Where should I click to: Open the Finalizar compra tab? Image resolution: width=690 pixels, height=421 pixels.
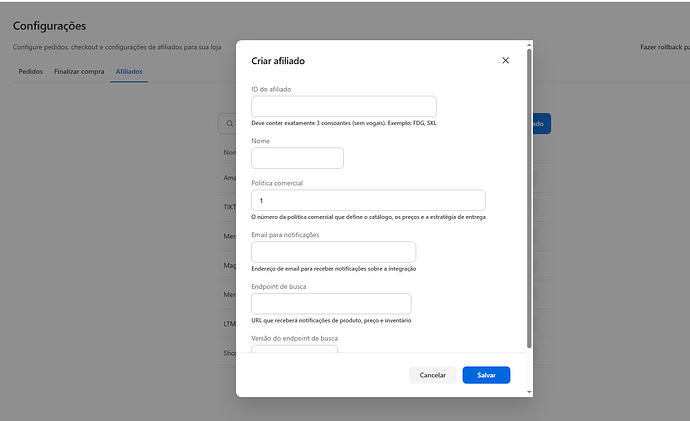click(x=79, y=71)
